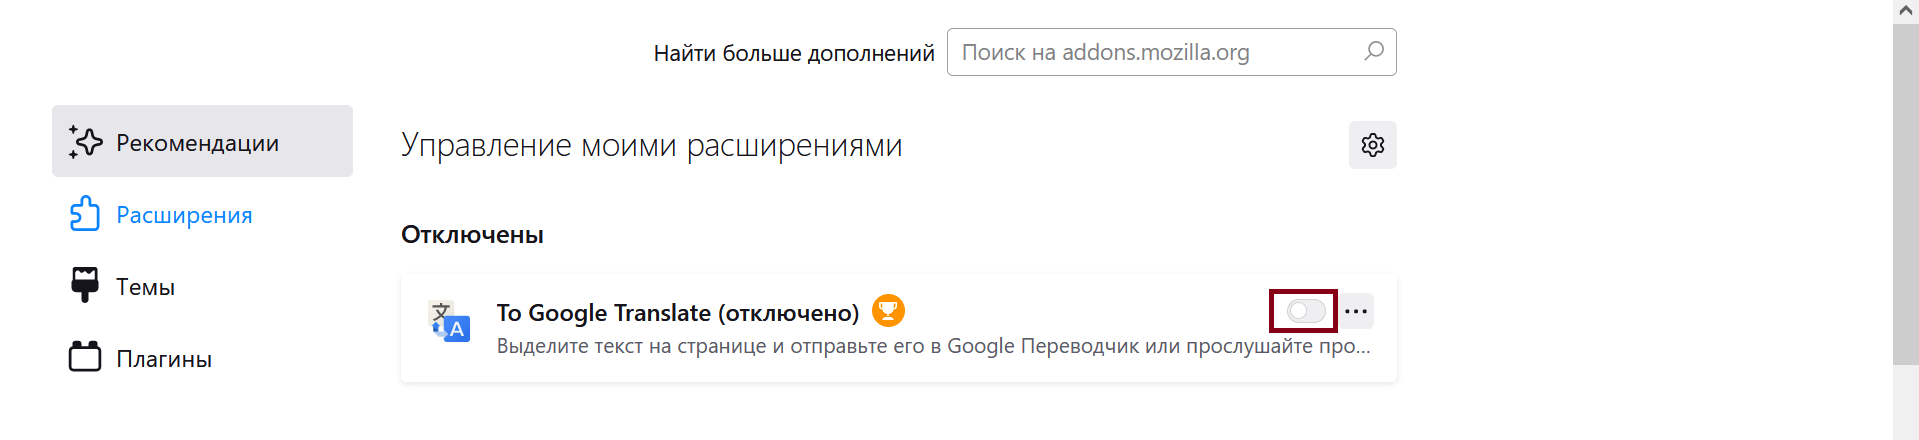1919x440 pixels.
Task: Open the three-dots menu for To Google Translate
Action: click(x=1356, y=311)
